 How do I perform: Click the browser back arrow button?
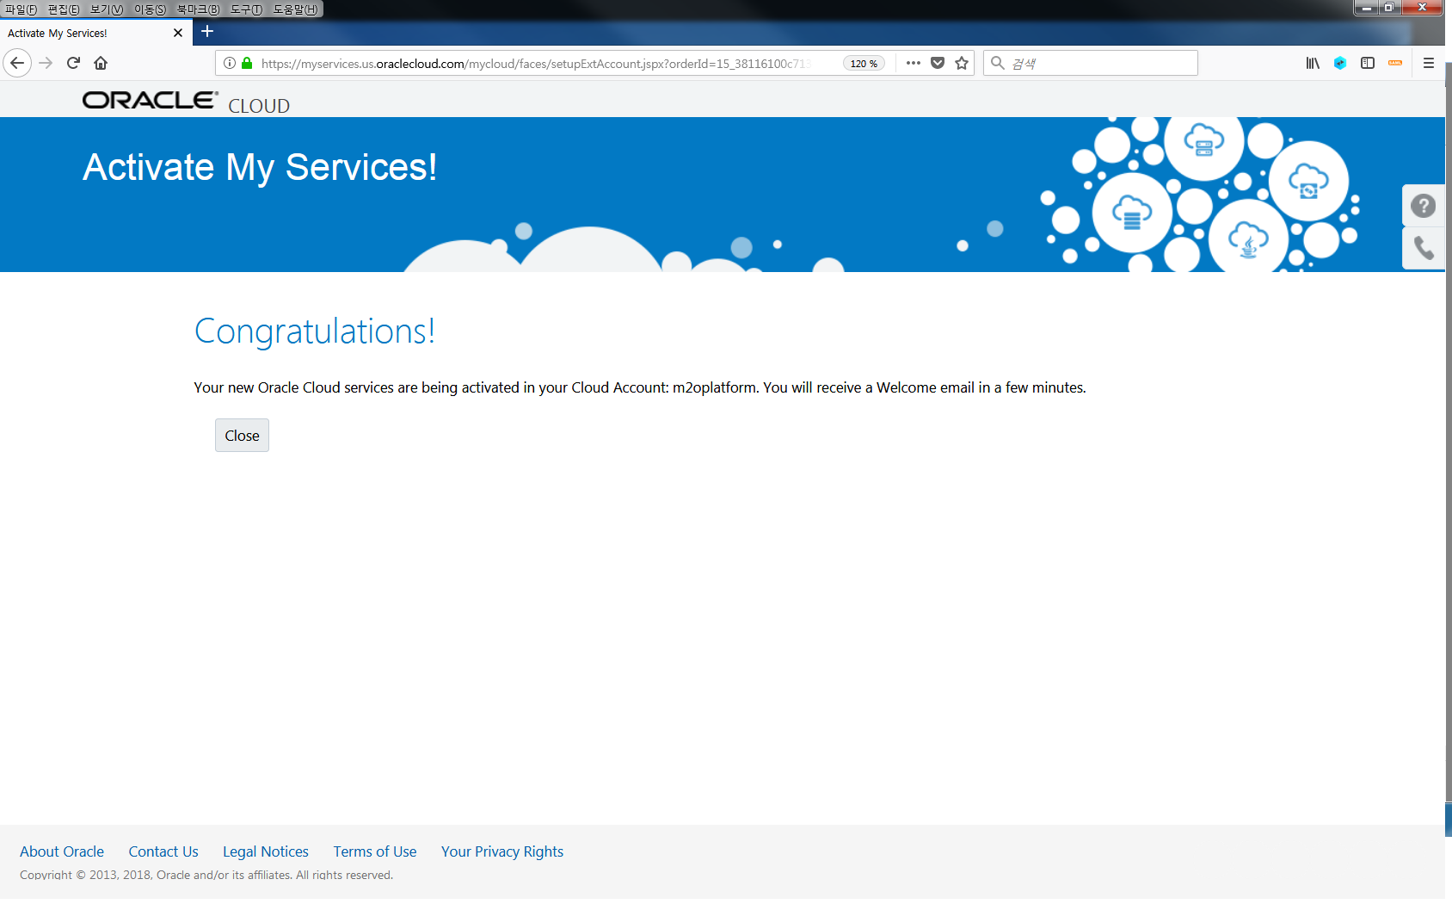17,63
